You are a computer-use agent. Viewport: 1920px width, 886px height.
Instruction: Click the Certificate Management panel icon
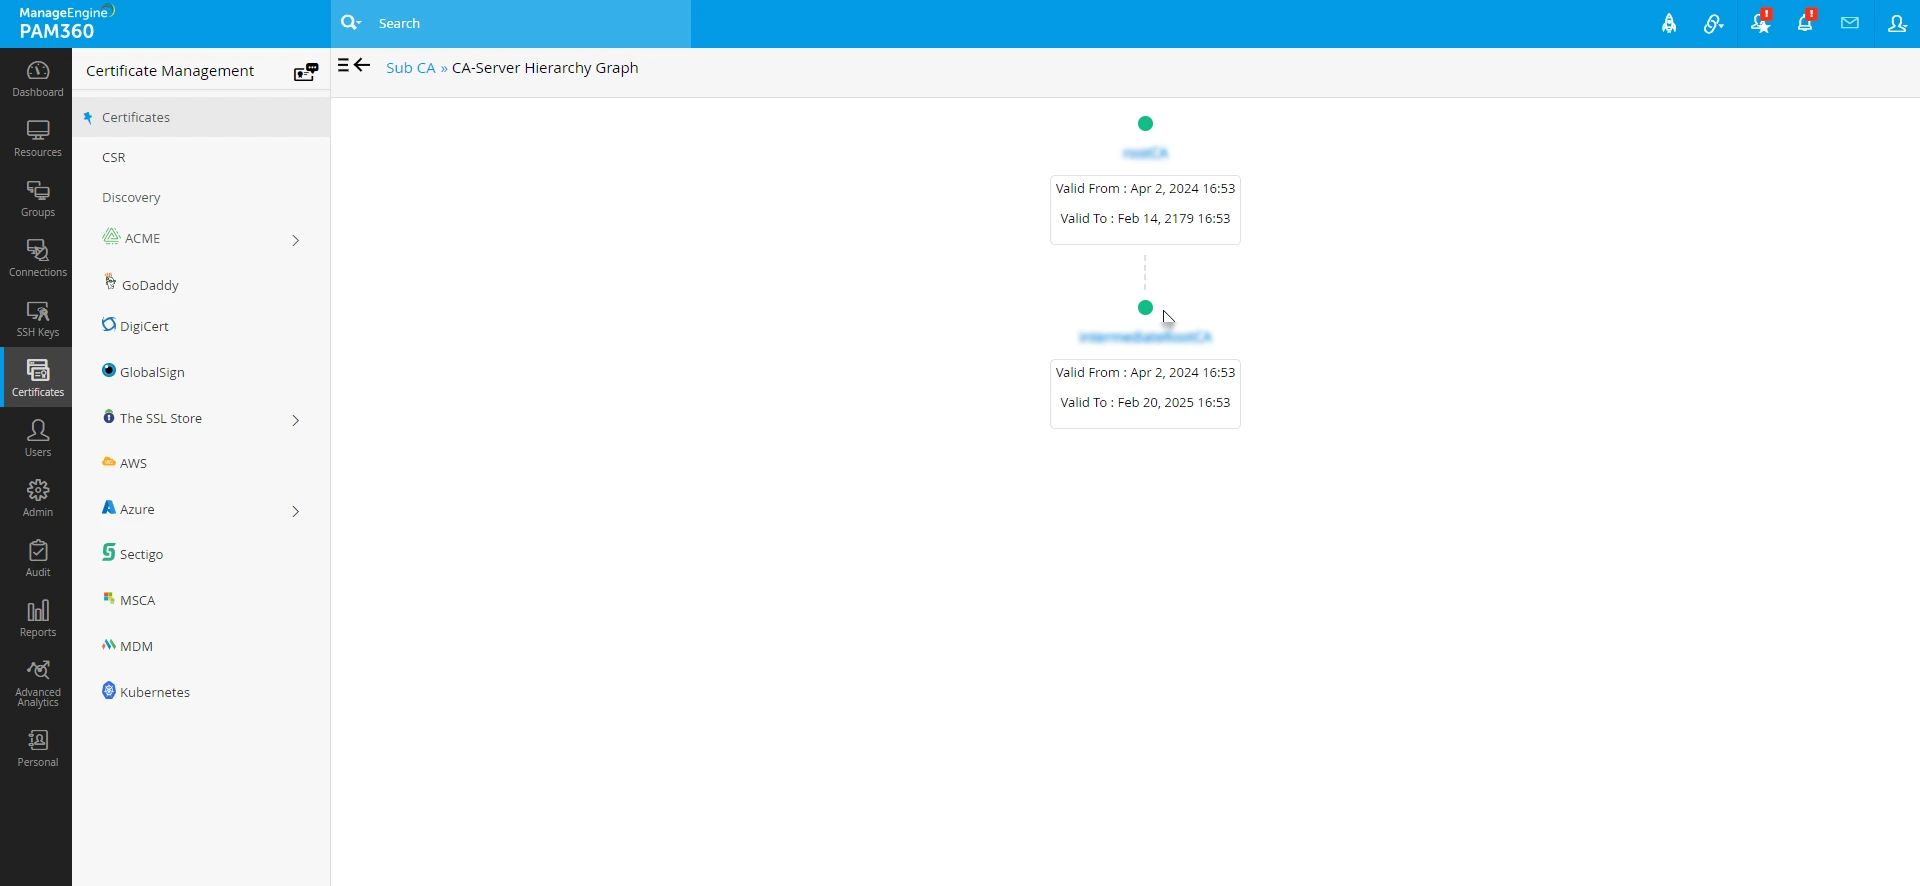306,72
